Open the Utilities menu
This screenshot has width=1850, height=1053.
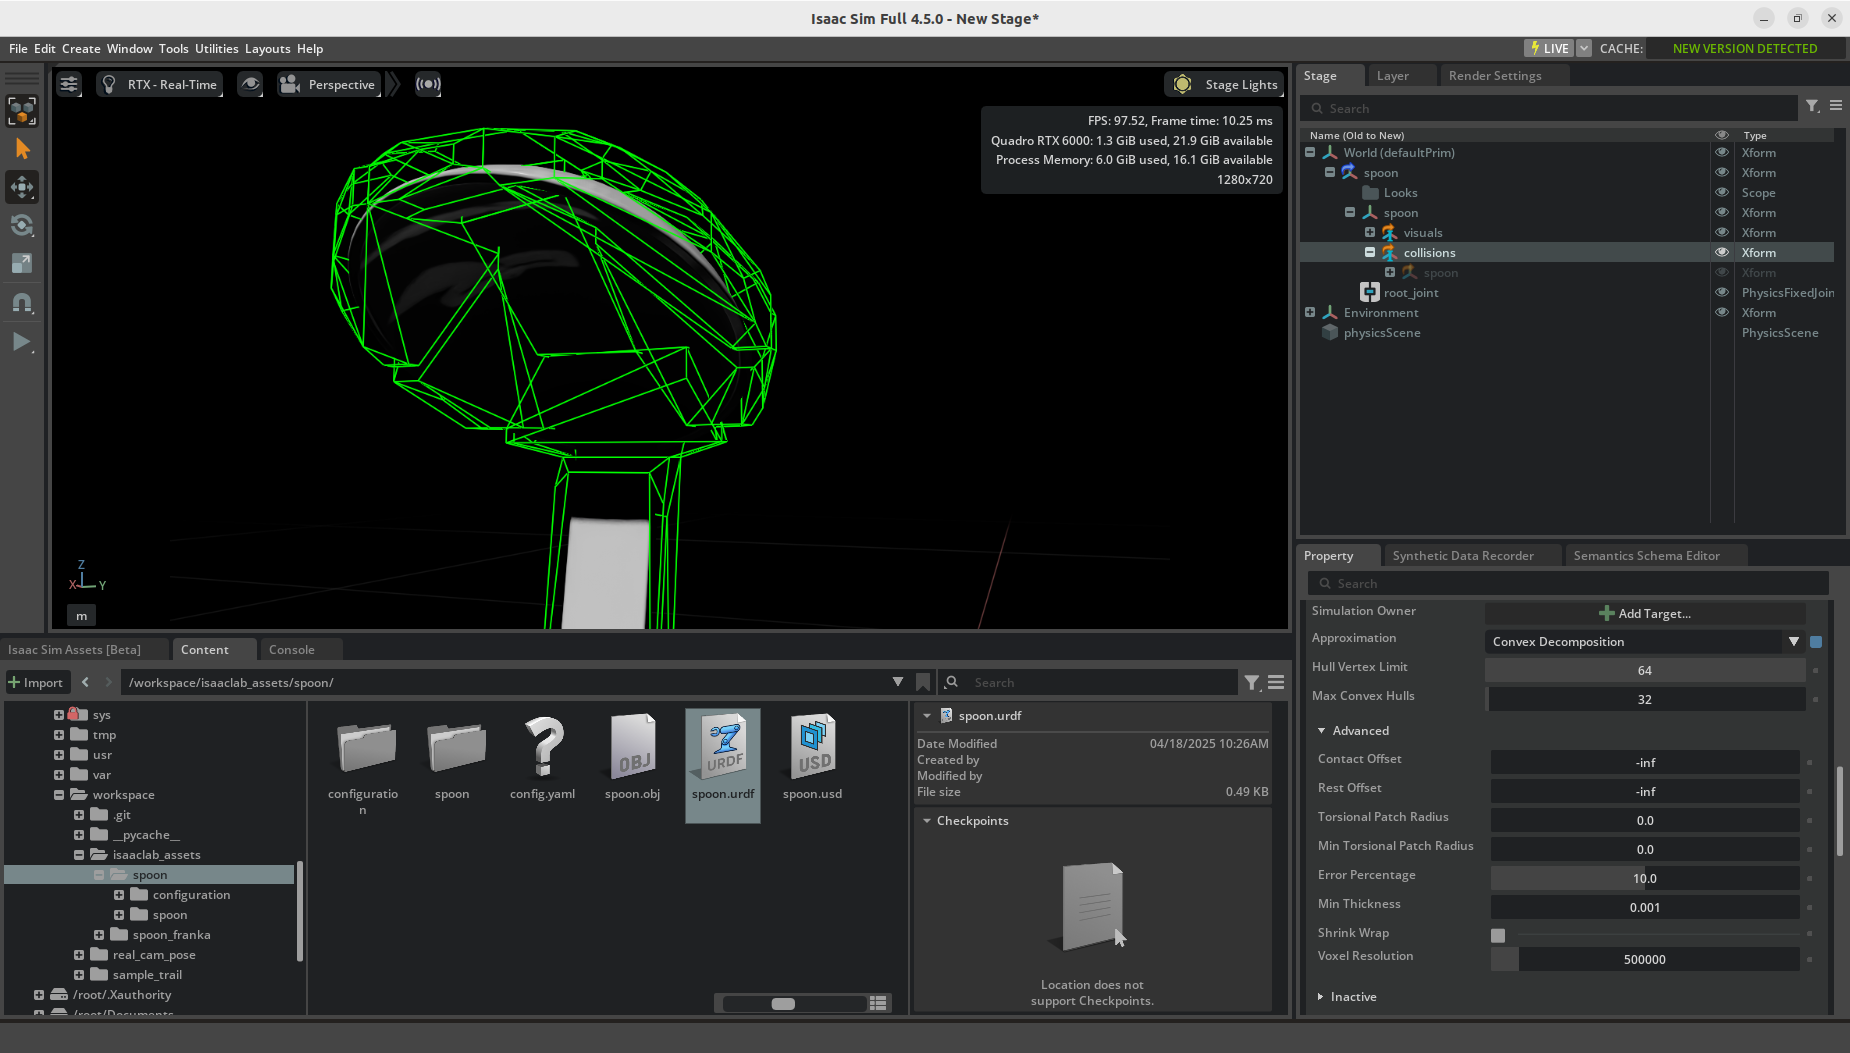pyautogui.click(x=216, y=49)
